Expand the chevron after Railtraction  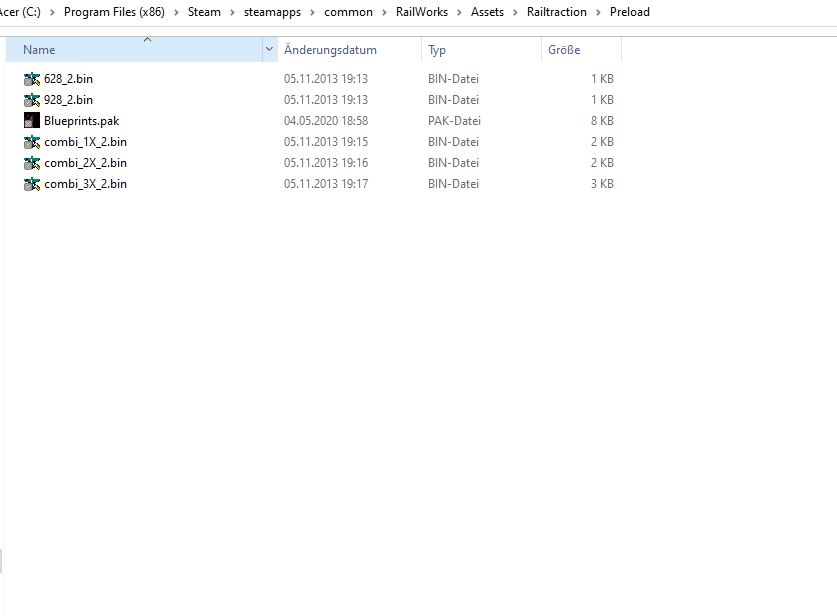tap(598, 12)
